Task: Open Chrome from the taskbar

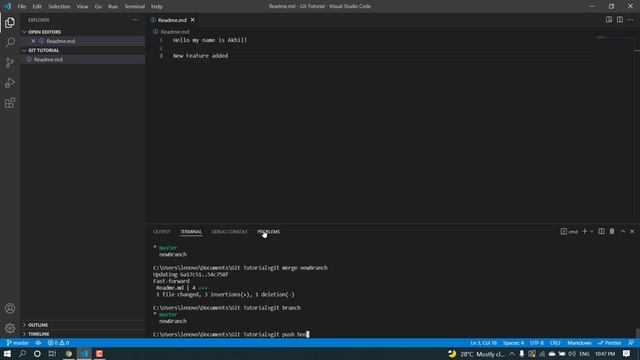Action: tap(69, 353)
